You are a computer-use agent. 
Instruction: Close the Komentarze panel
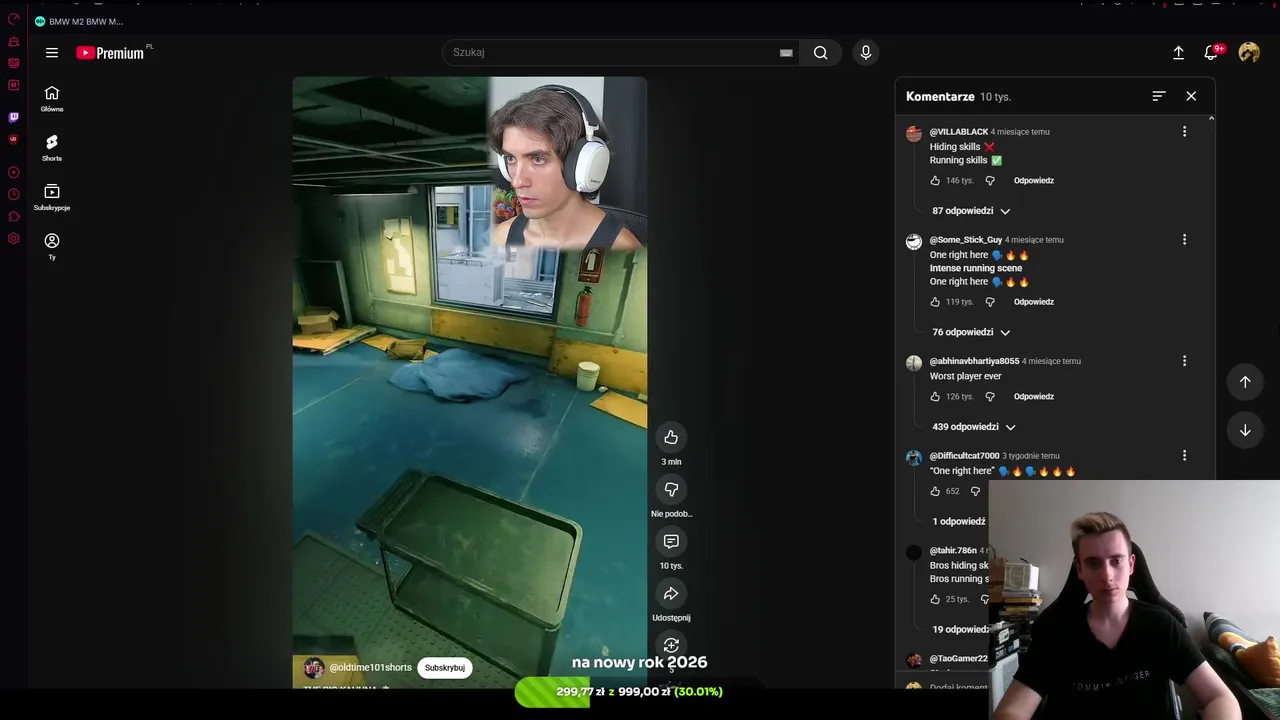pos(1191,96)
